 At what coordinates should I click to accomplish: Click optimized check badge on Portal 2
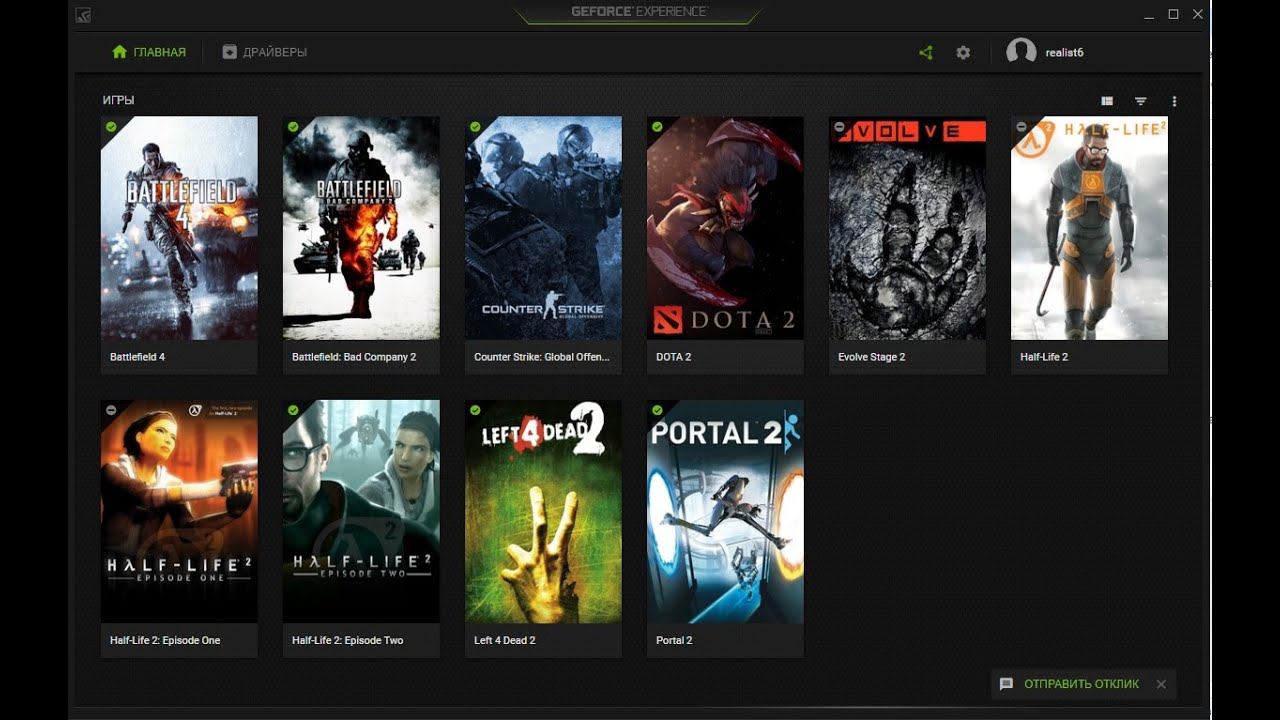coord(657,410)
